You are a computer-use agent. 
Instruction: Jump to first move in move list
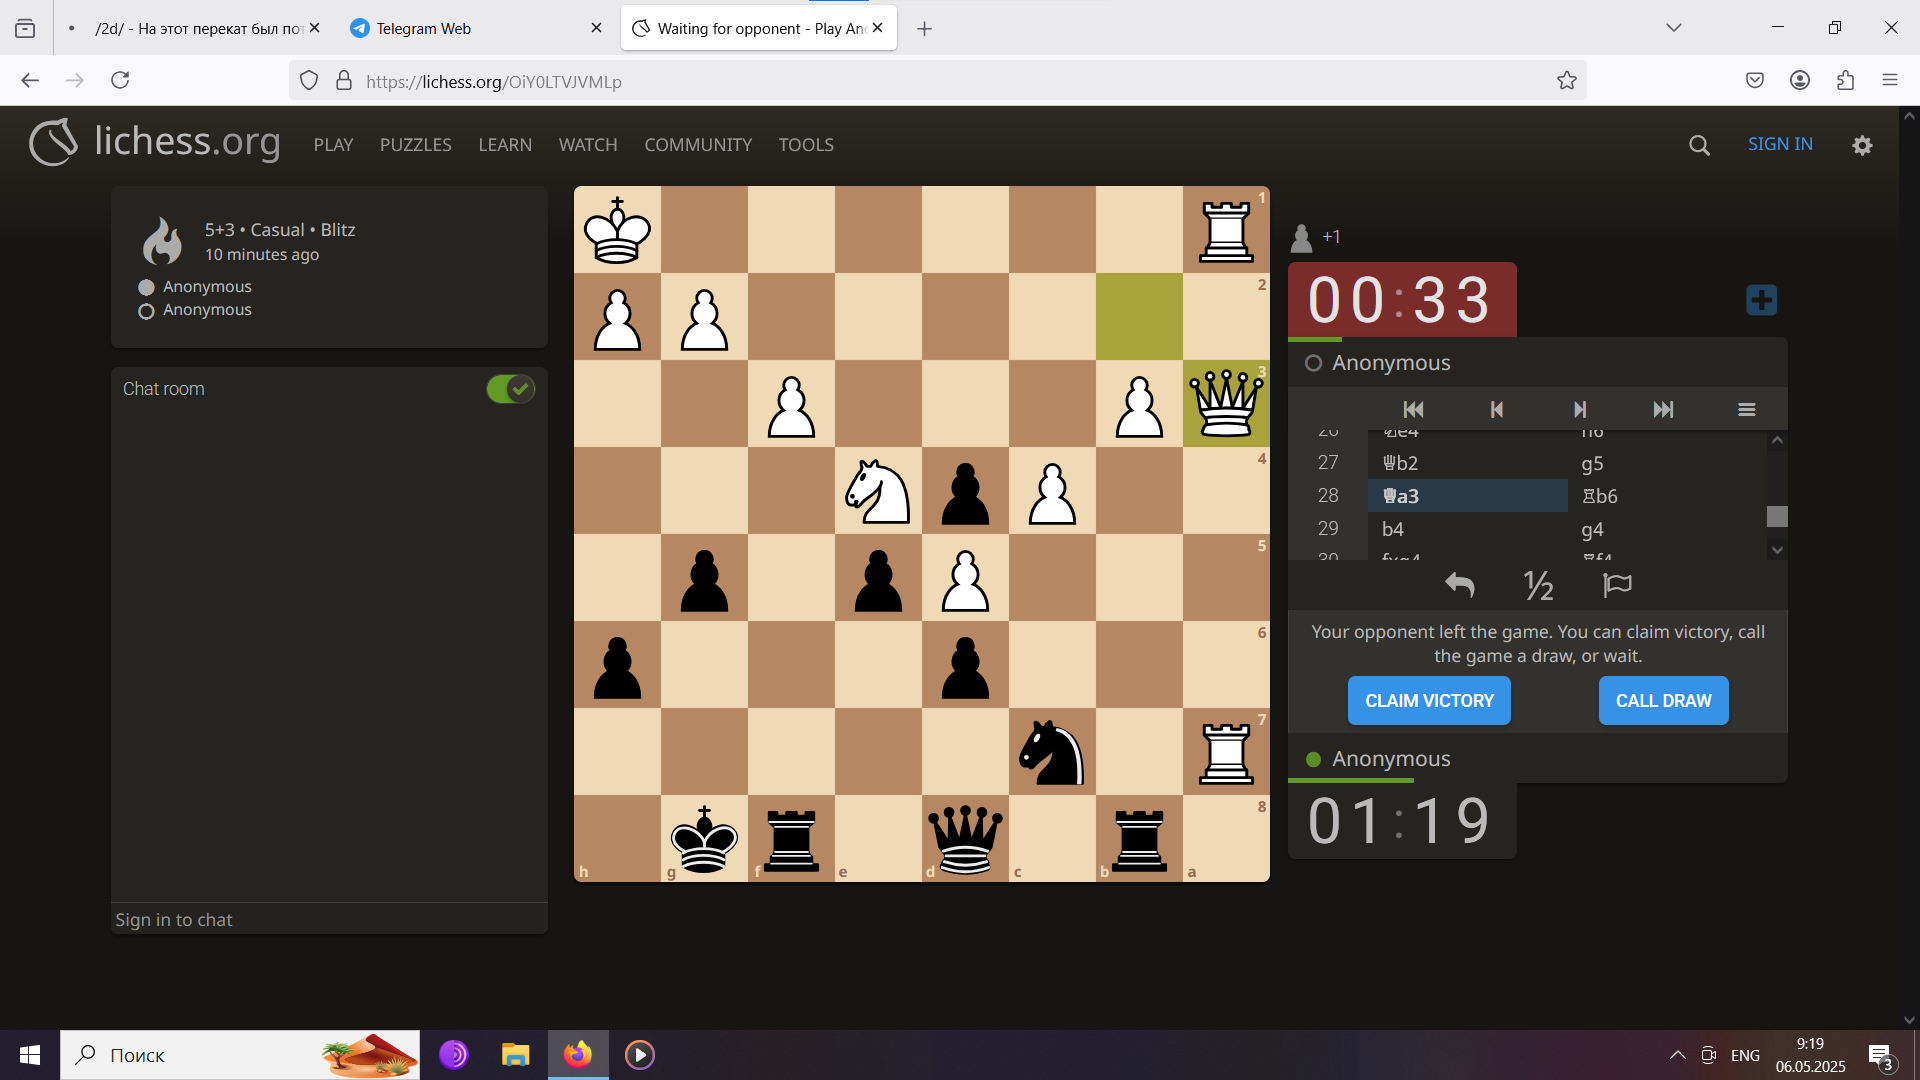tap(1413, 409)
